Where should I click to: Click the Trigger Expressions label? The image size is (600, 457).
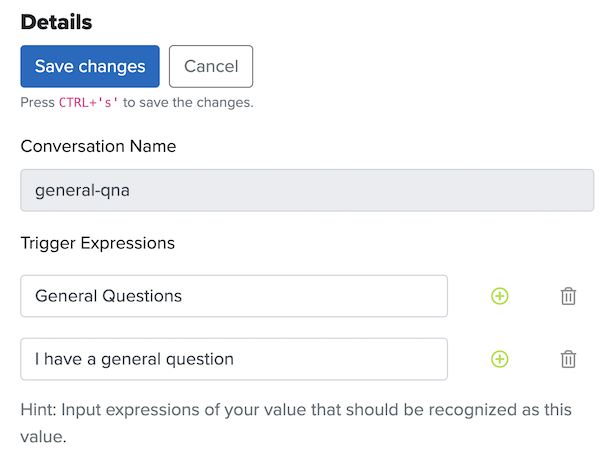pos(97,243)
